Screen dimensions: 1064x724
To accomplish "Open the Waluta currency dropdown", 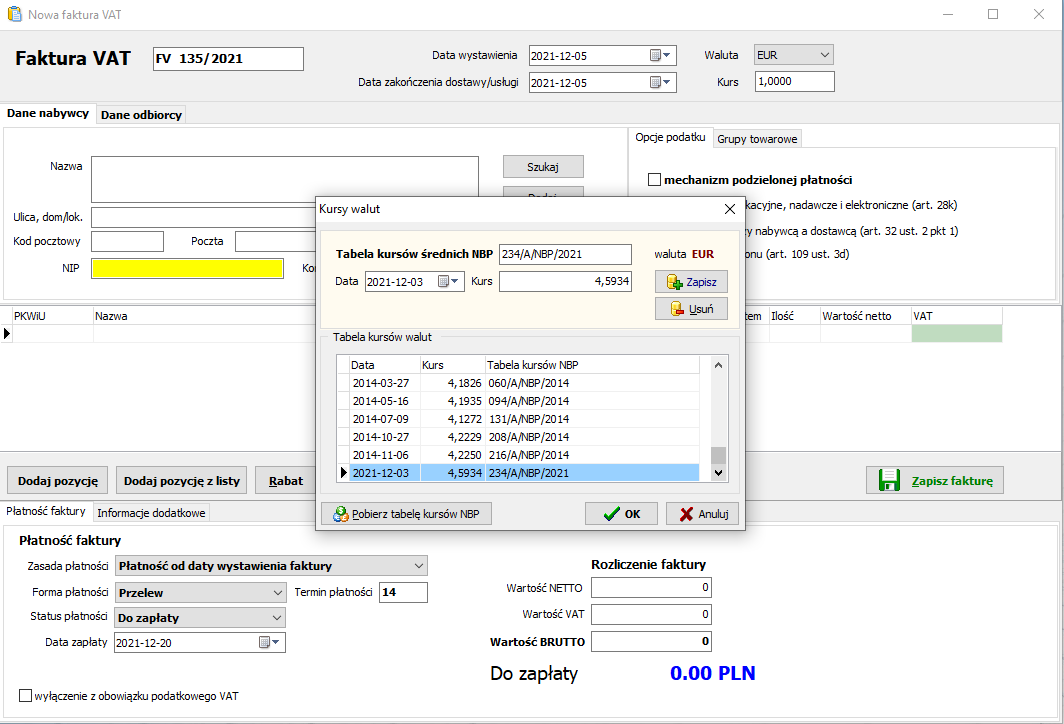I will [x=794, y=55].
